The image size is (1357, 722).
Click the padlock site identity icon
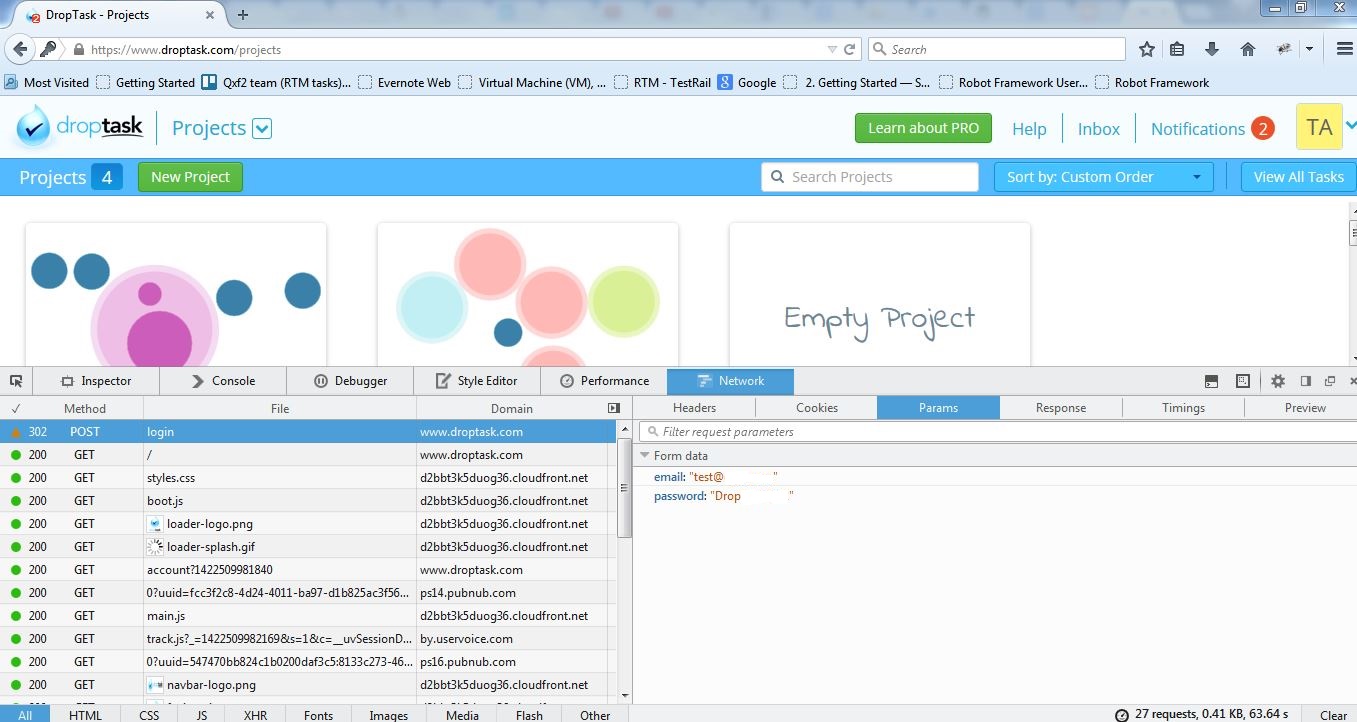coord(78,49)
